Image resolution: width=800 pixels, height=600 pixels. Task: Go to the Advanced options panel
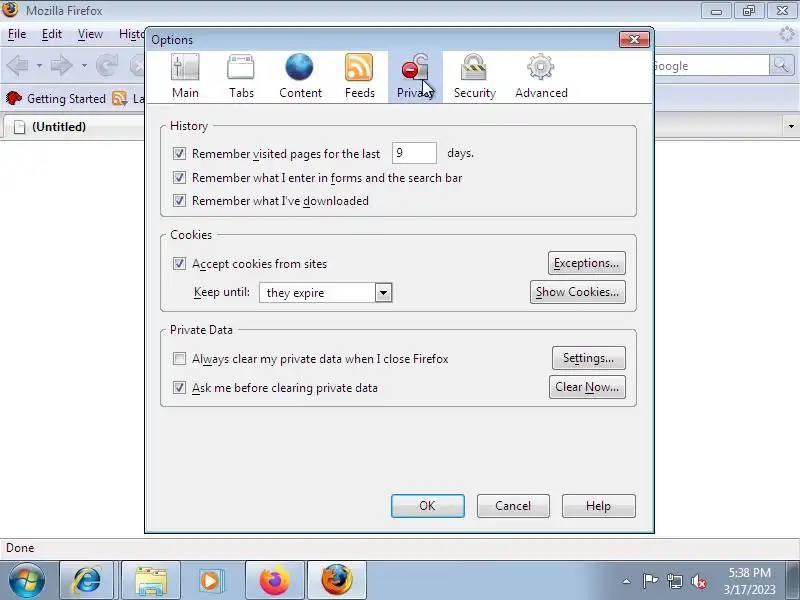tap(541, 77)
